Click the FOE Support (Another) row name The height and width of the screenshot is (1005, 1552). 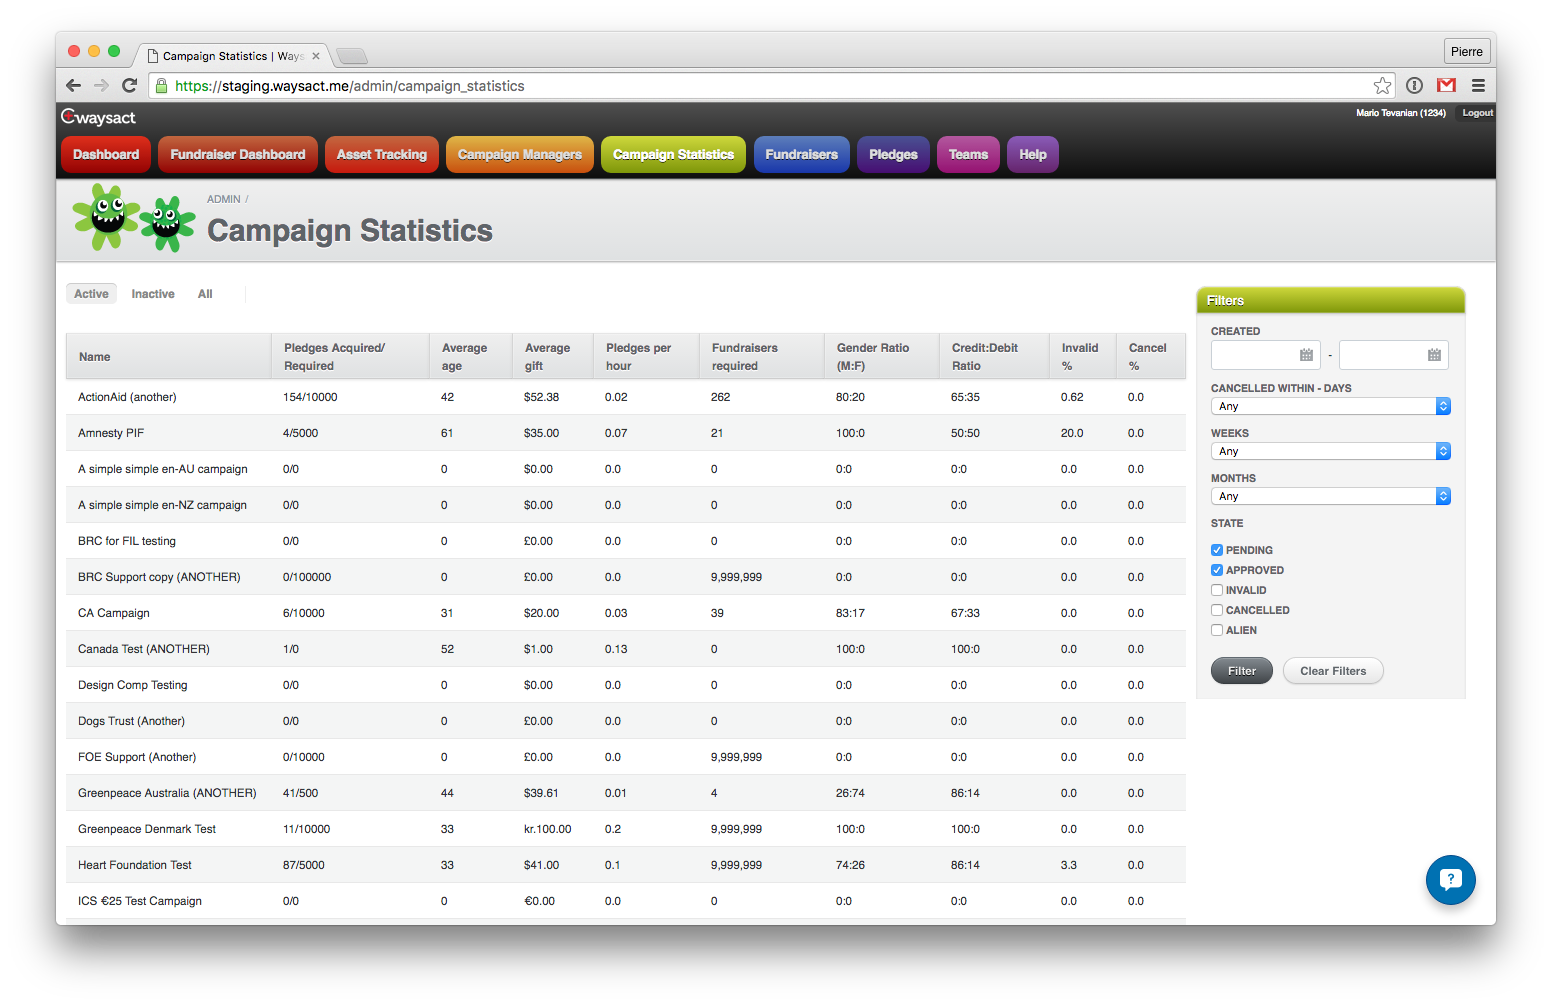137,757
